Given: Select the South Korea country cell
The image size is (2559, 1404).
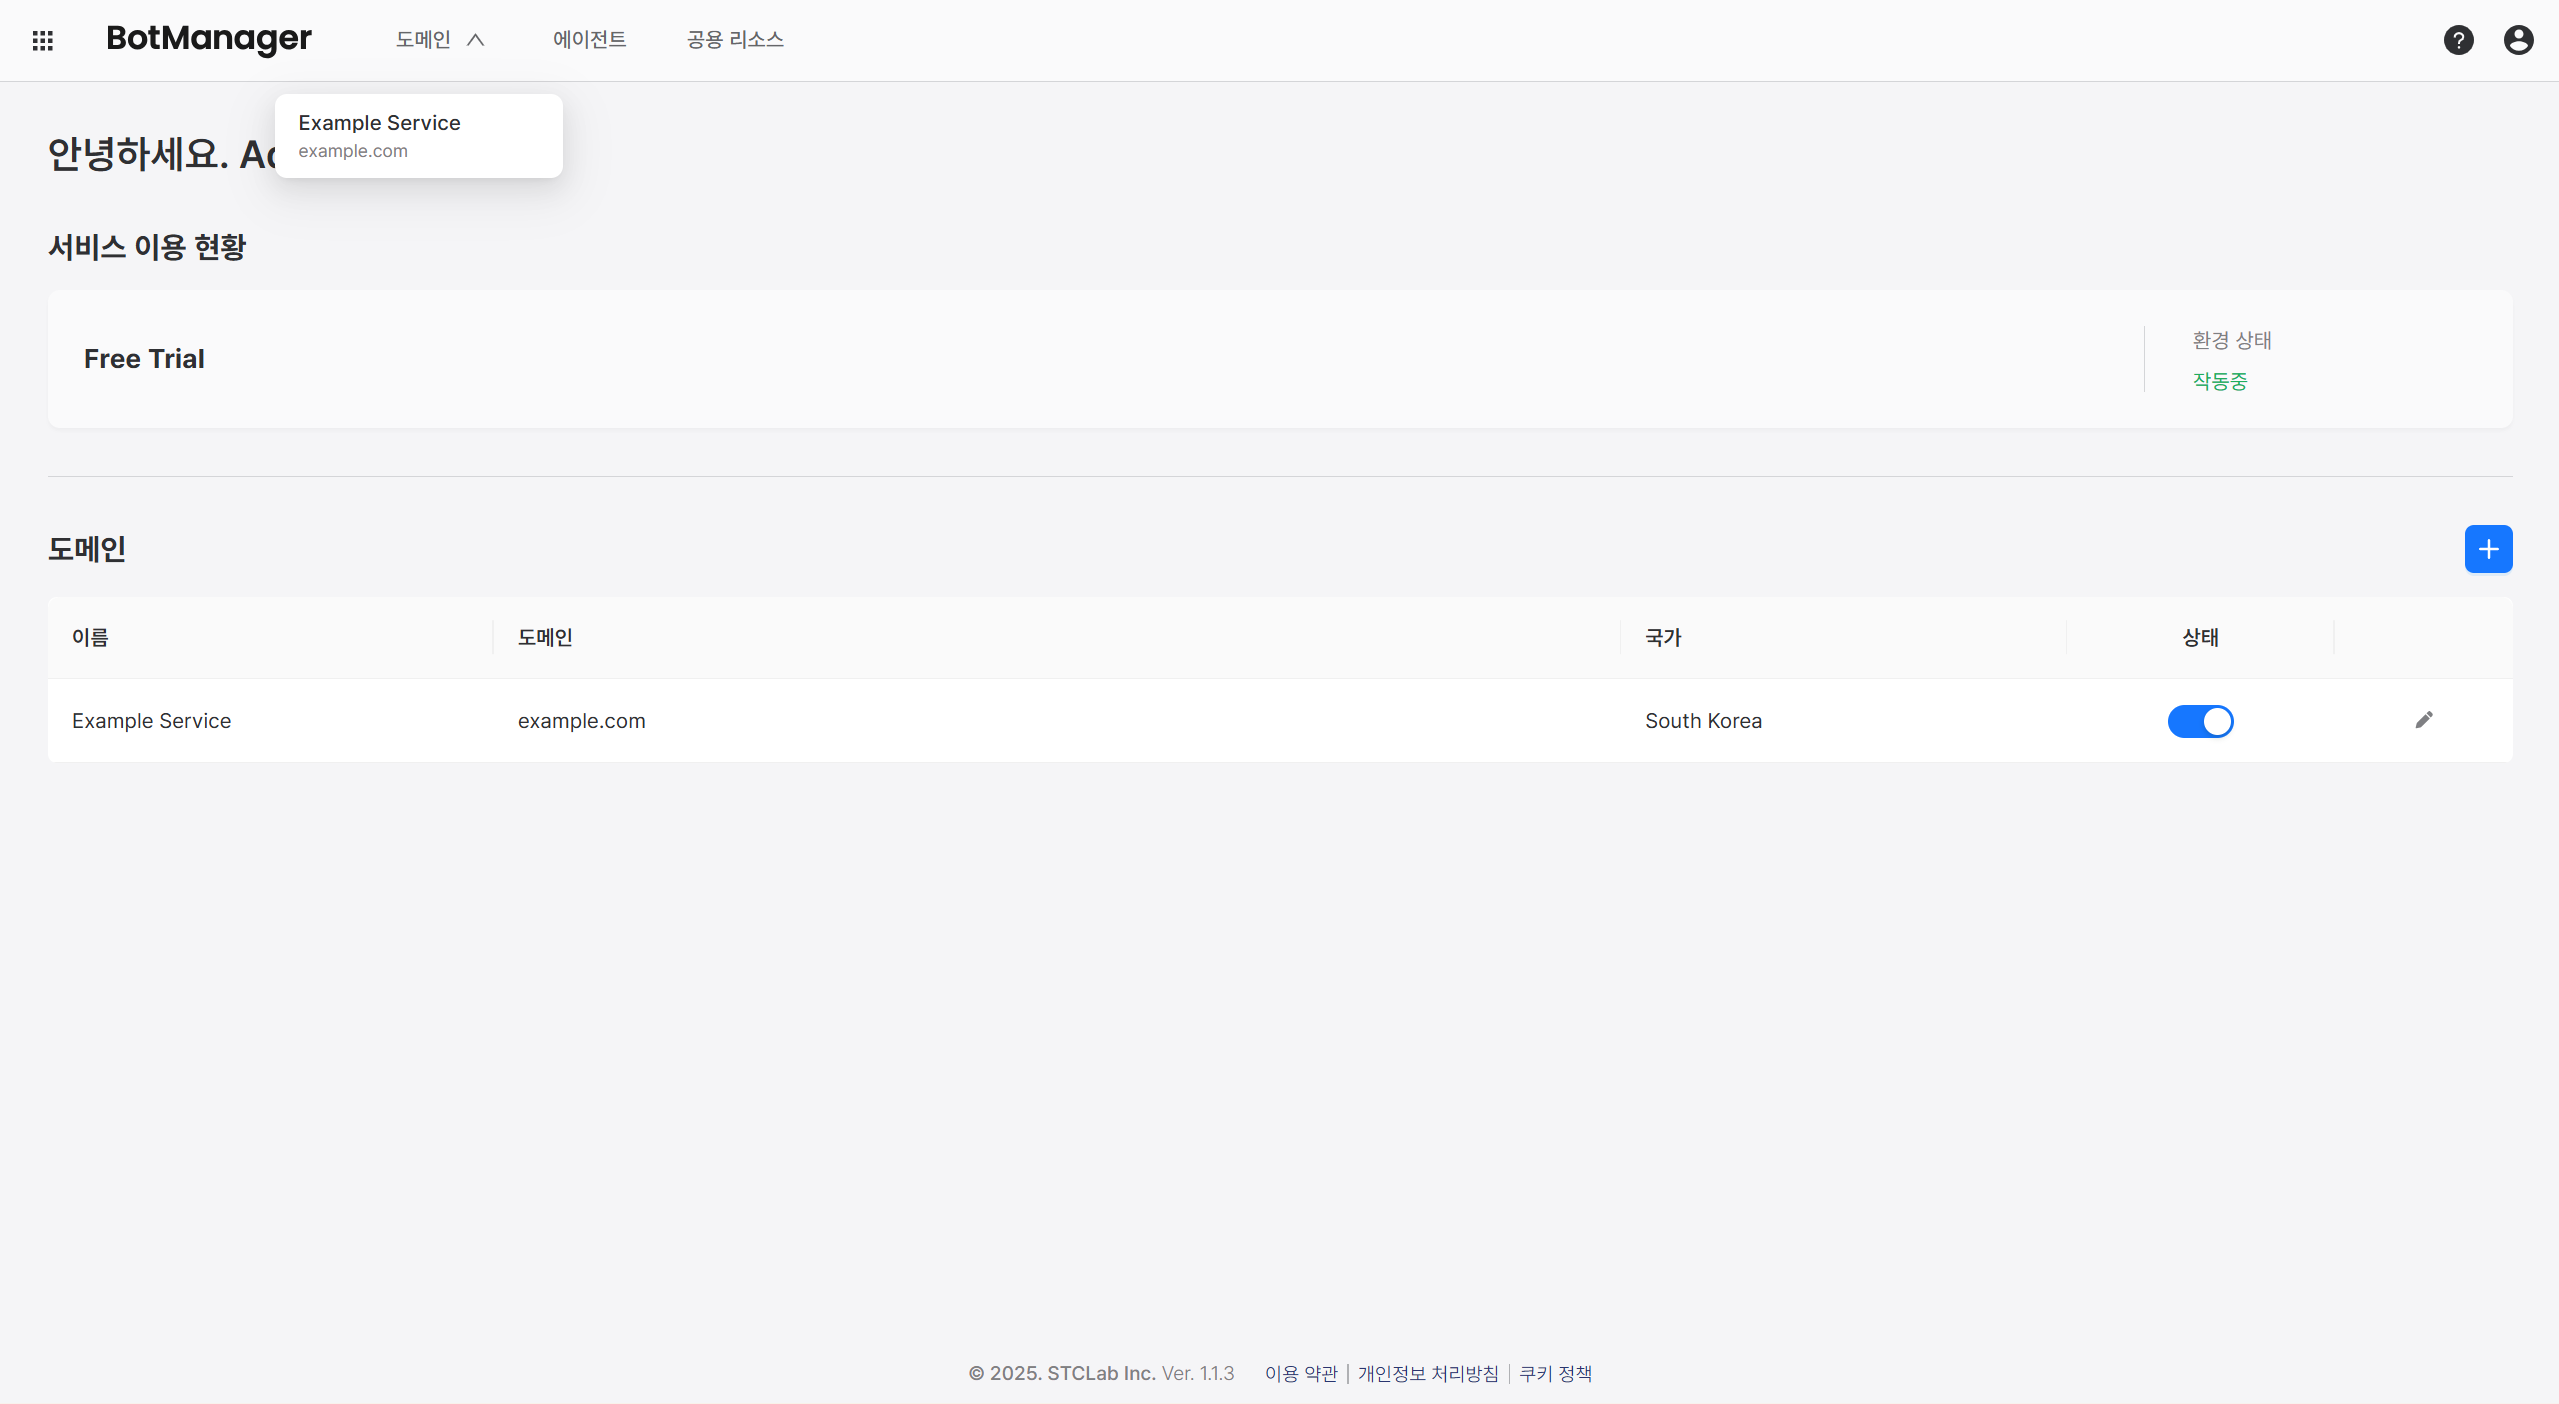Looking at the screenshot, I should click(x=1703, y=720).
